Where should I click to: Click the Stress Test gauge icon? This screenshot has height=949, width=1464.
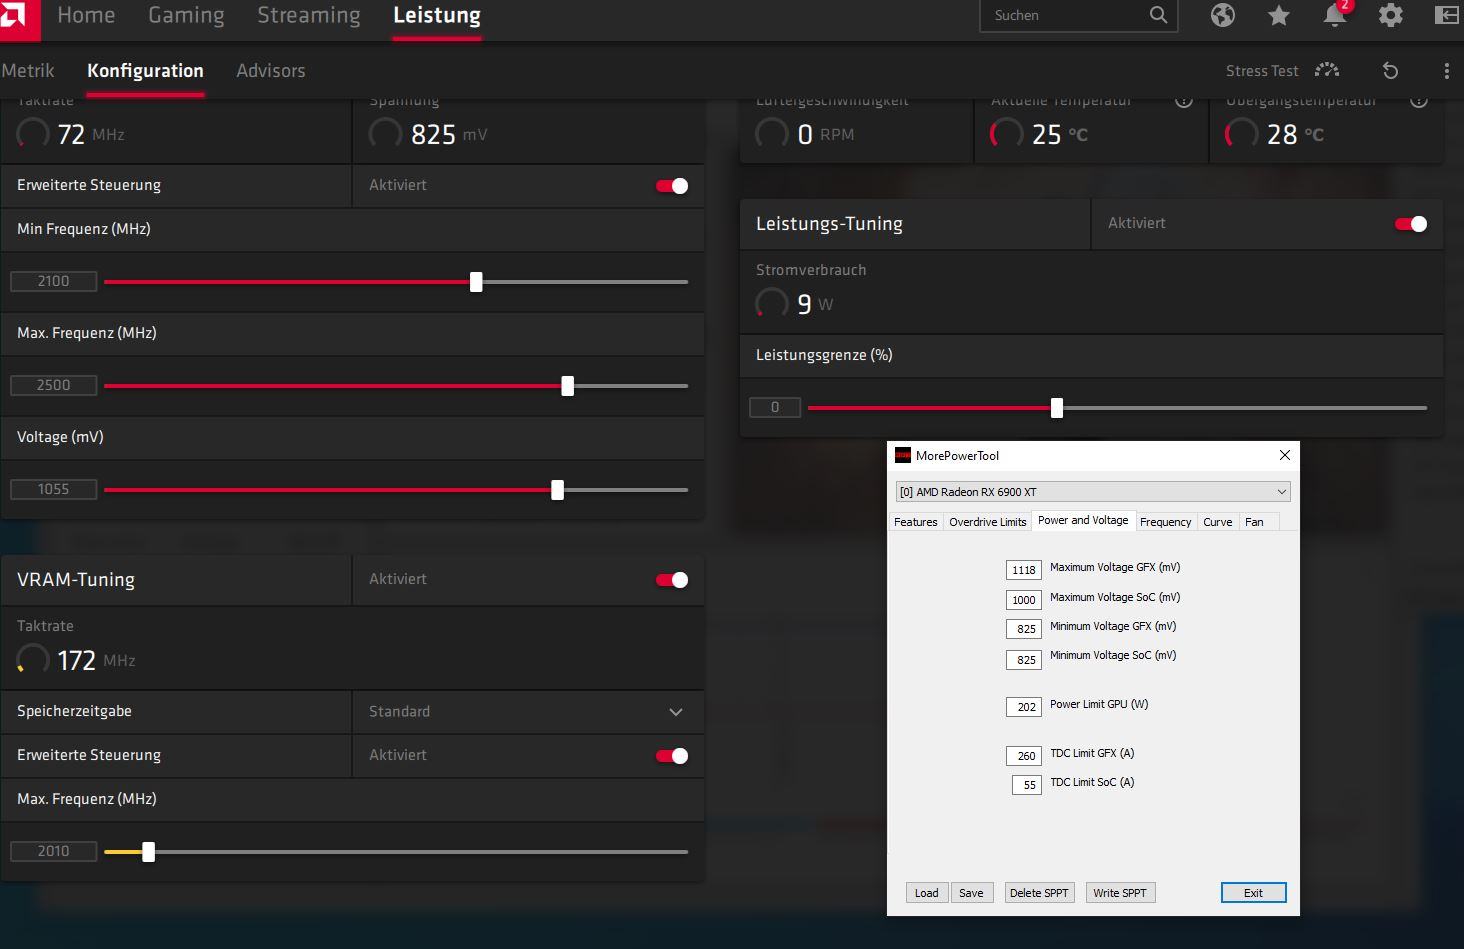point(1327,70)
